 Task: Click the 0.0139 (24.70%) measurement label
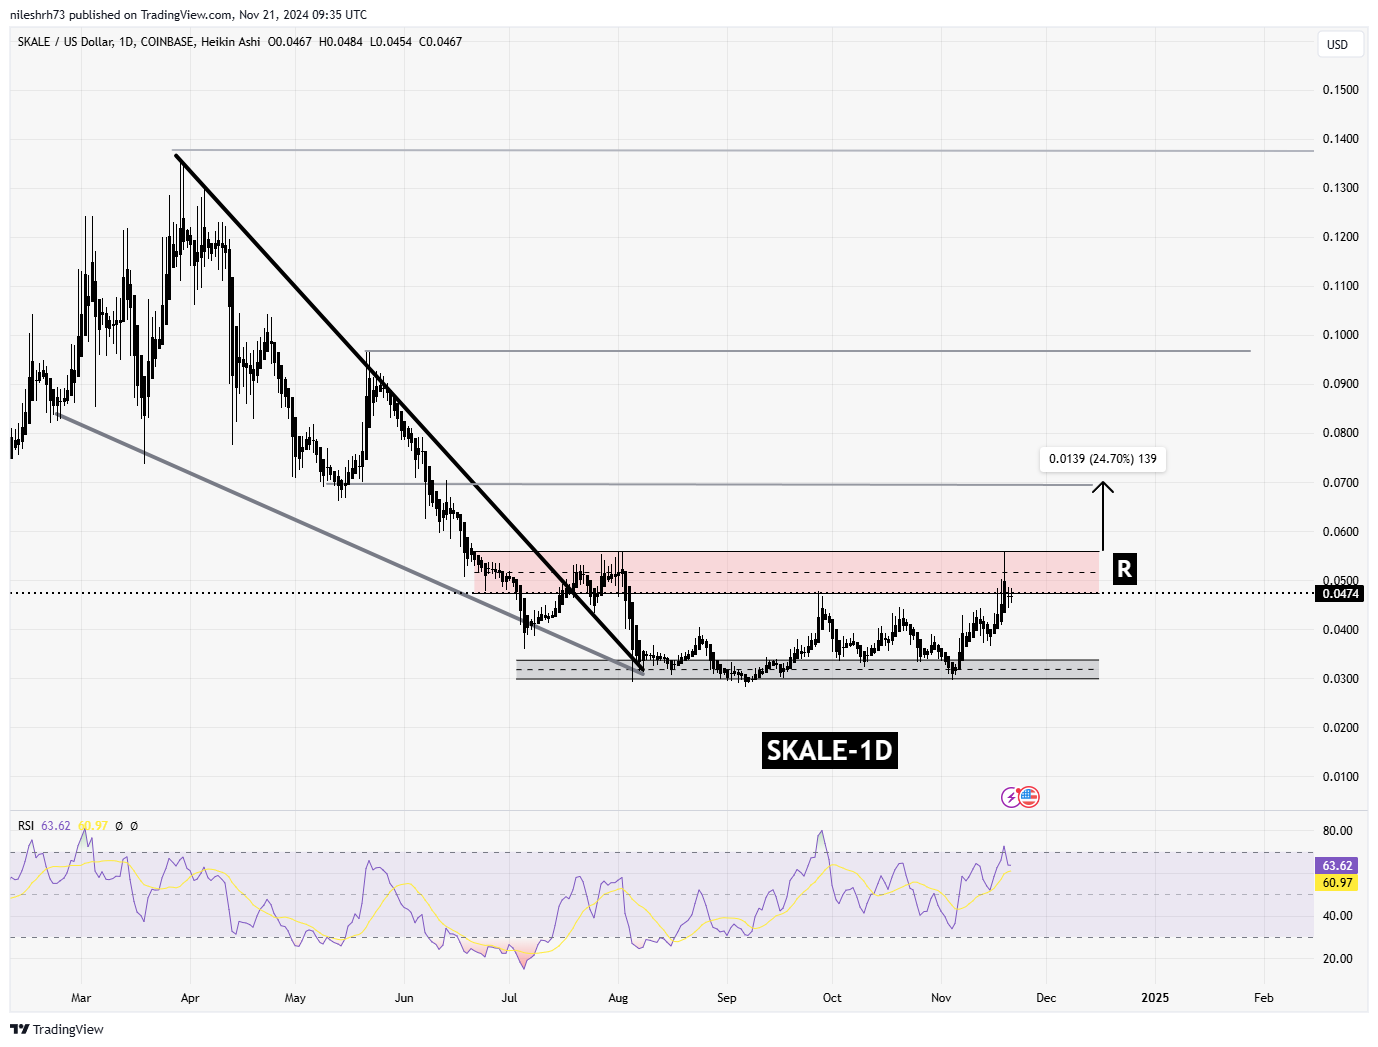click(x=1103, y=459)
